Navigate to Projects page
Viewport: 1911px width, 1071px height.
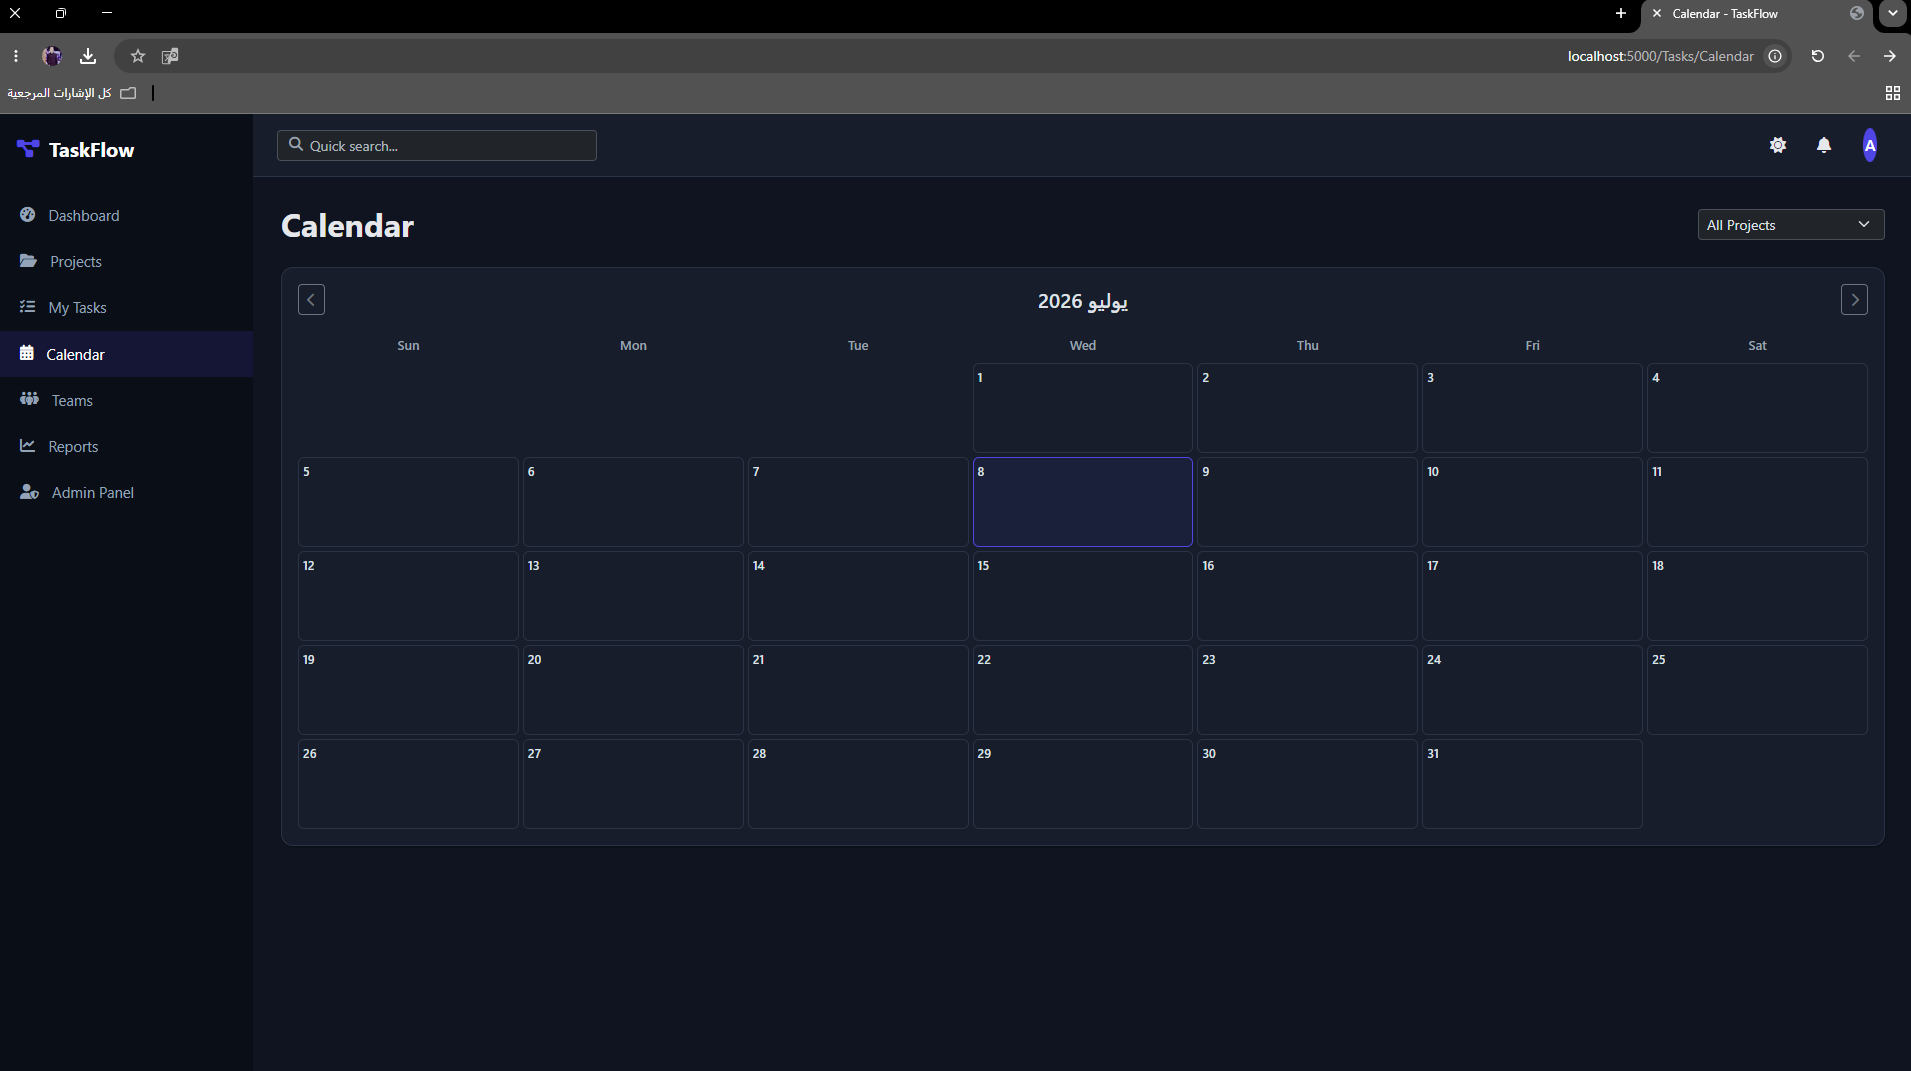click(76, 261)
